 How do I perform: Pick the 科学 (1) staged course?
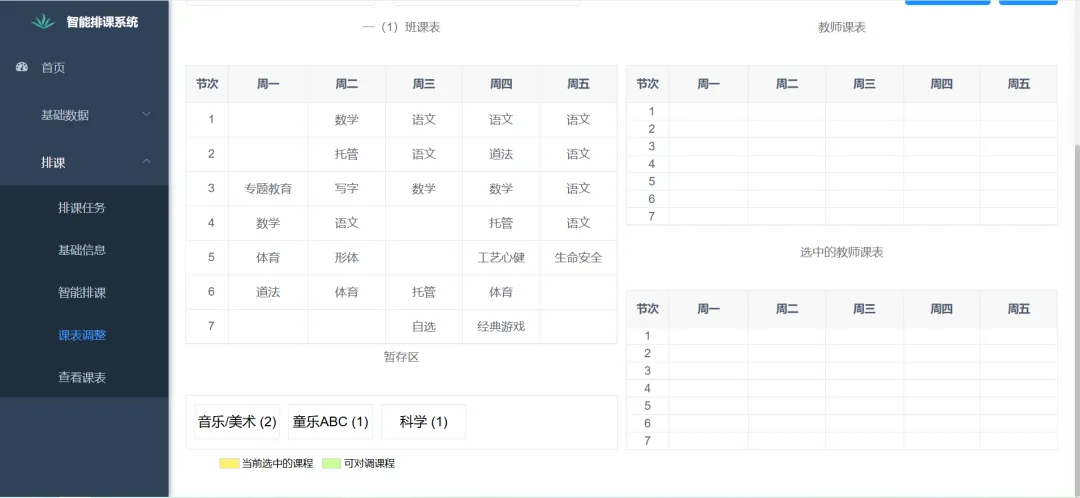point(423,422)
